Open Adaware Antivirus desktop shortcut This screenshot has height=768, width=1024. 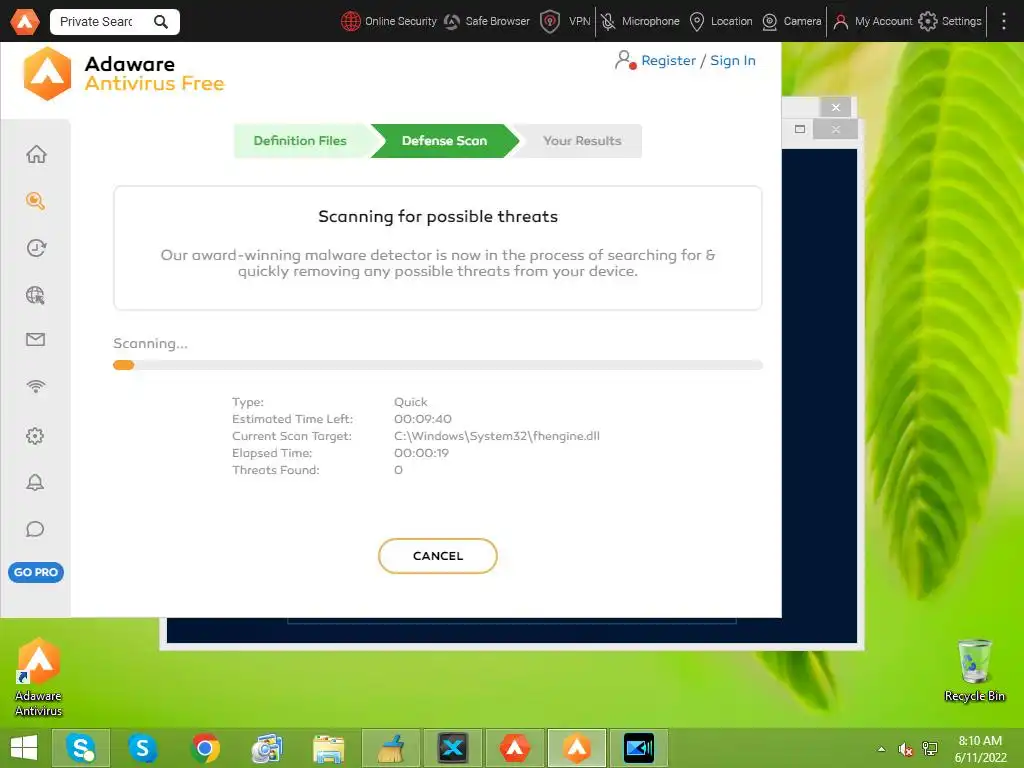click(x=39, y=677)
